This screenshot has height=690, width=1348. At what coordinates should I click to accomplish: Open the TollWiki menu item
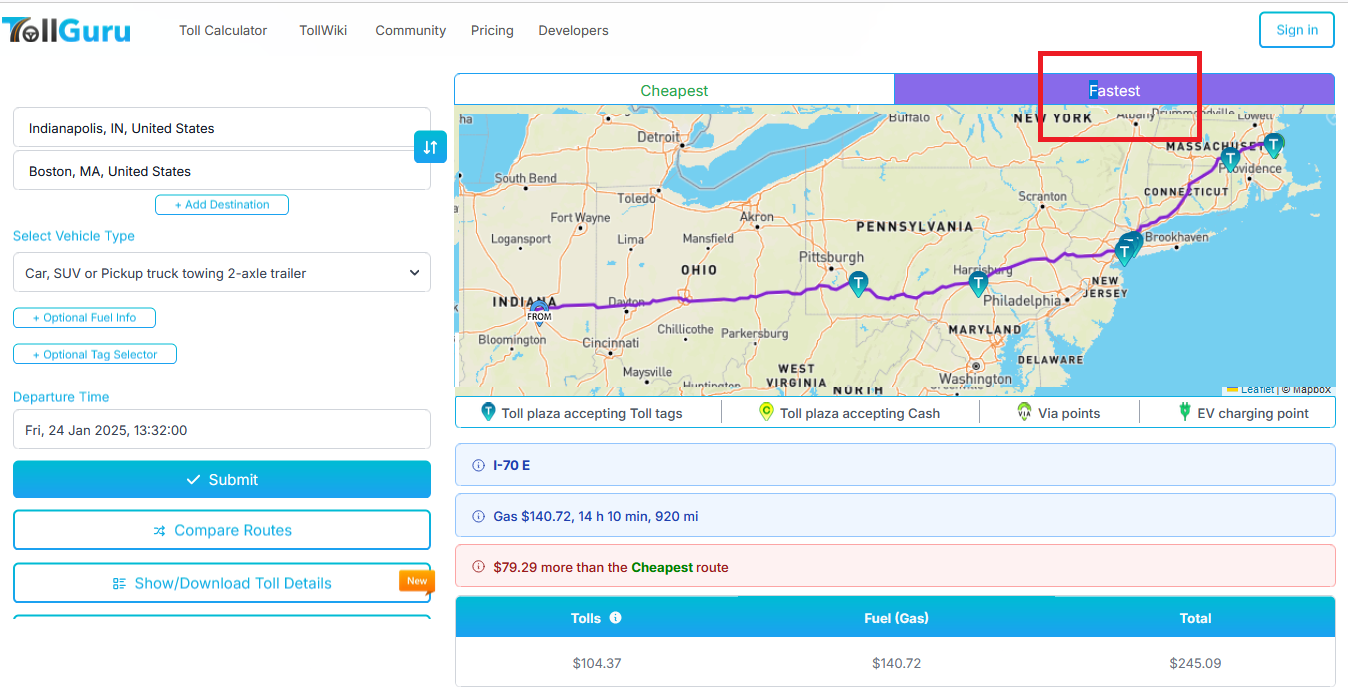point(323,30)
